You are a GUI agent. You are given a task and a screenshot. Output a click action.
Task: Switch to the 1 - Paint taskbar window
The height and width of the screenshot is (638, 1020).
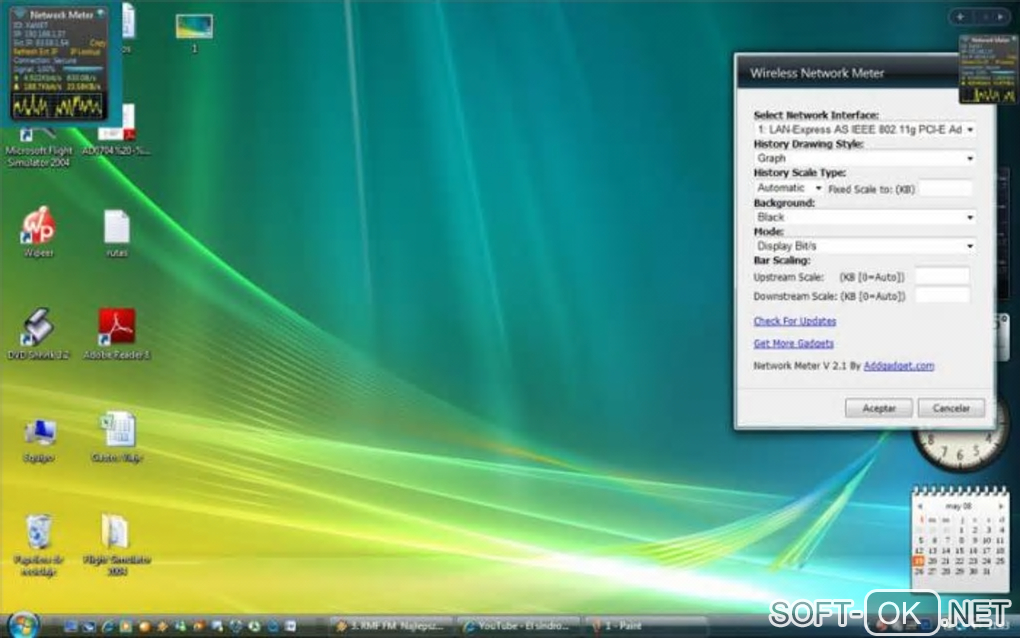(645, 626)
